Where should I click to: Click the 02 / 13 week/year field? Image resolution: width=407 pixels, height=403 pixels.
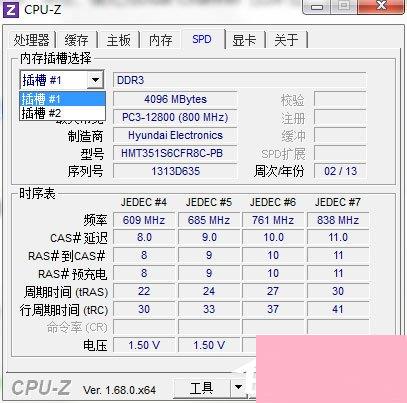pyautogui.click(x=340, y=171)
